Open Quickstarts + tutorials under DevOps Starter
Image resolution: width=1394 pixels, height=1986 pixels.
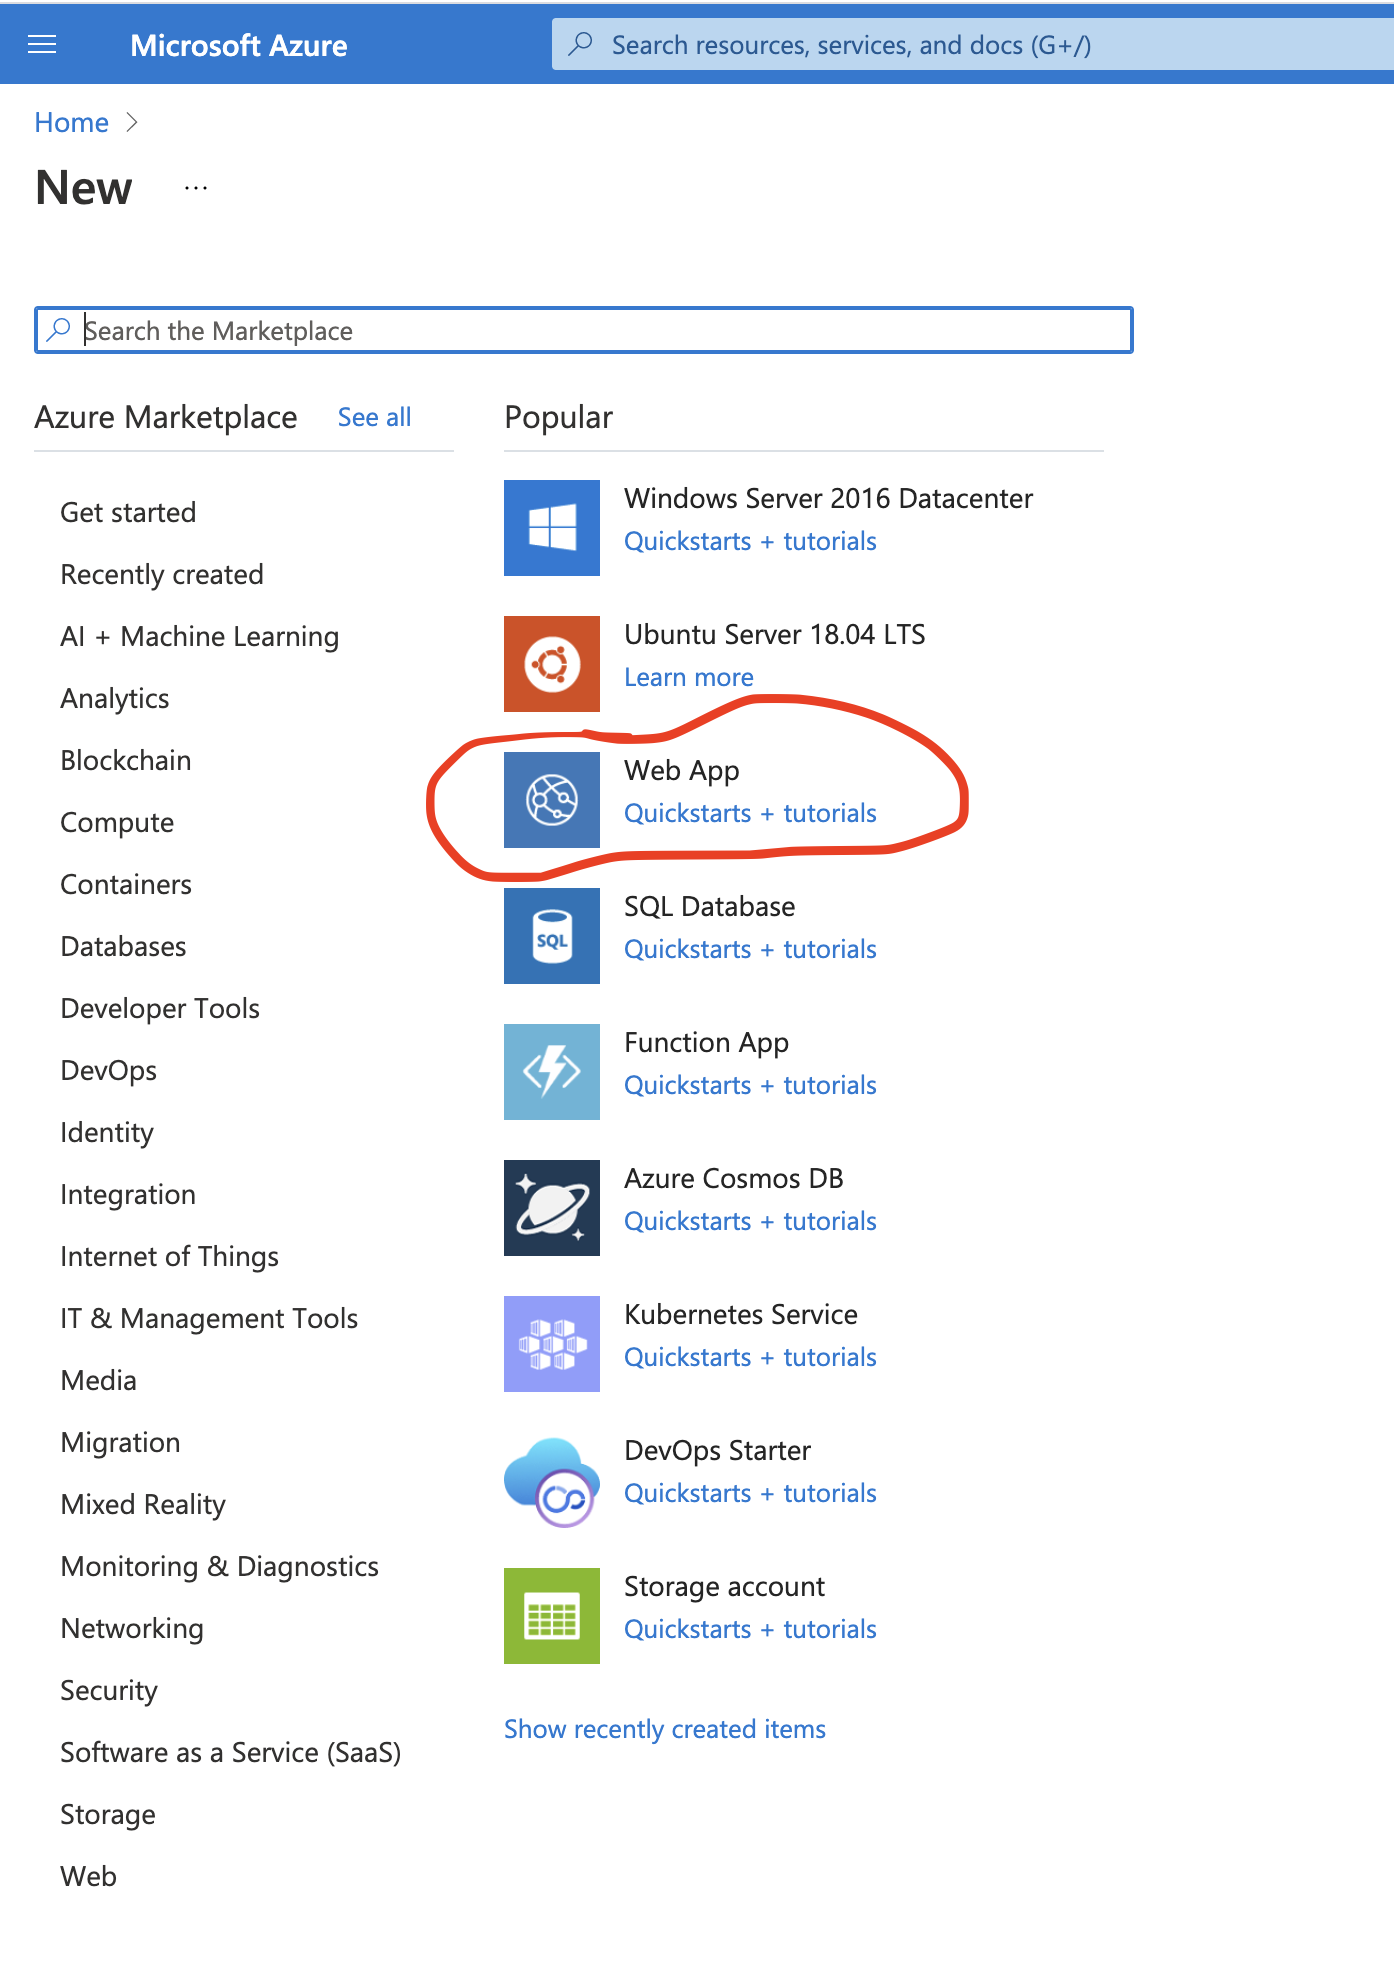point(750,1493)
